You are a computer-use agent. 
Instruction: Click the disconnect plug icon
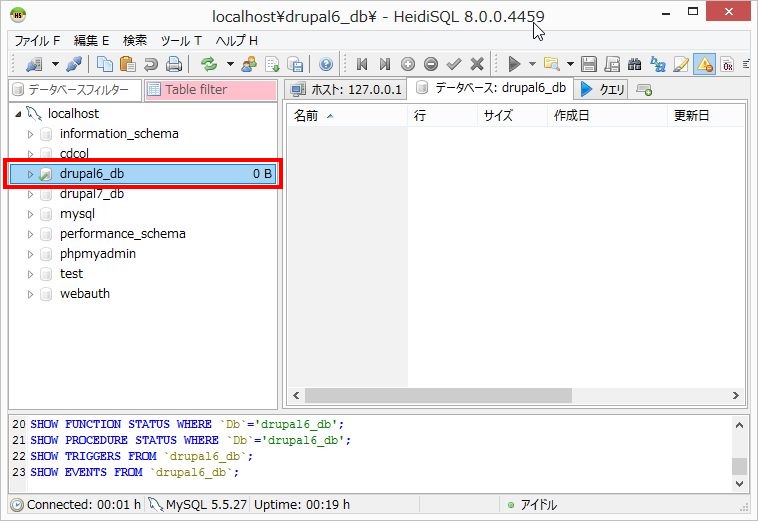pyautogui.click(x=74, y=64)
